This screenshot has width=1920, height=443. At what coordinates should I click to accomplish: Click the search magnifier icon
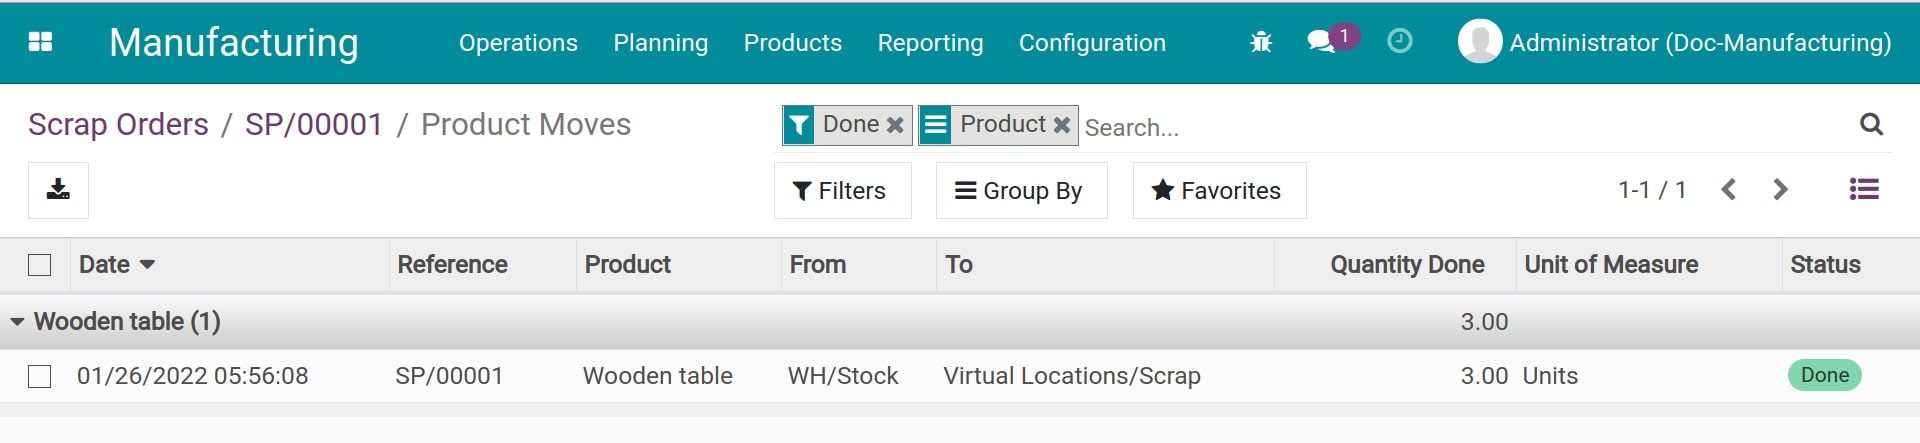coord(1871,125)
